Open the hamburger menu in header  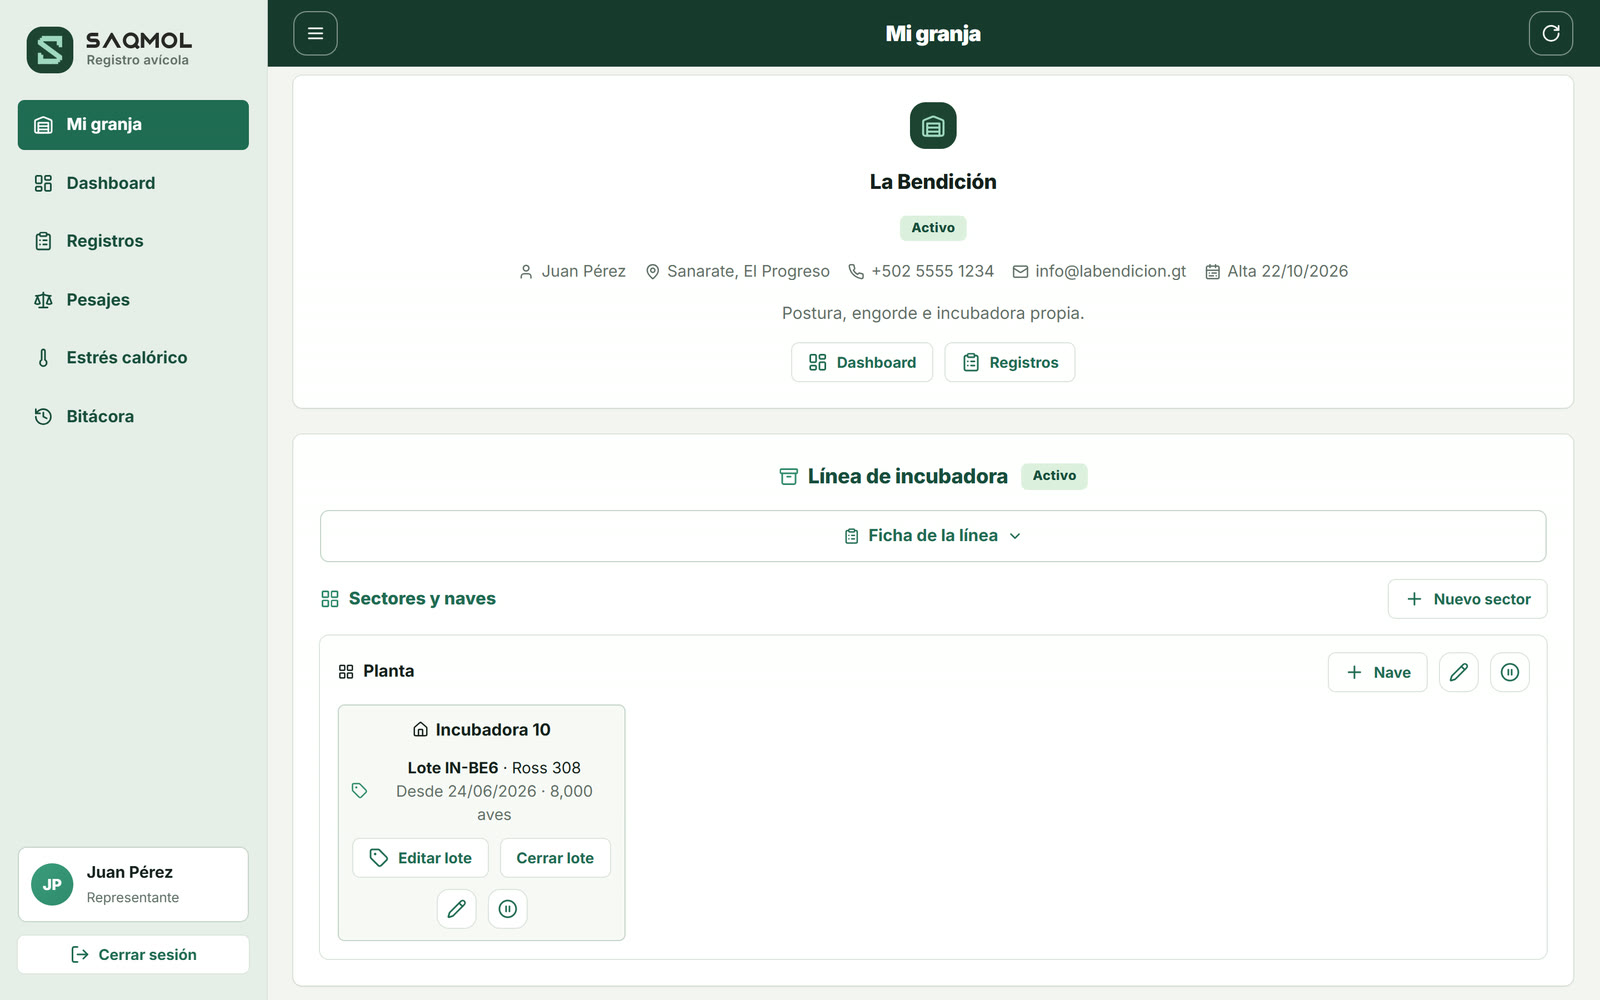pos(315,33)
